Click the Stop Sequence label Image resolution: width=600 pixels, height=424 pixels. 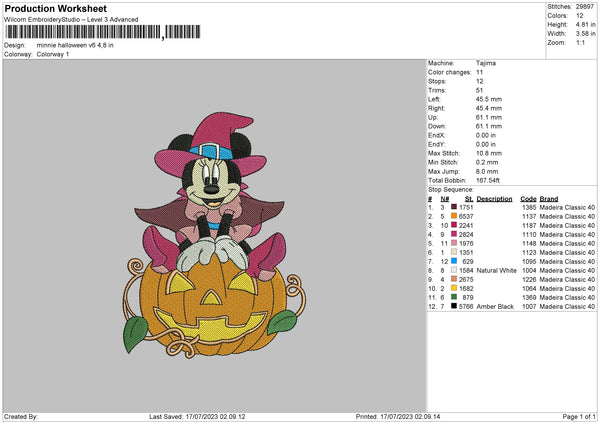click(450, 188)
